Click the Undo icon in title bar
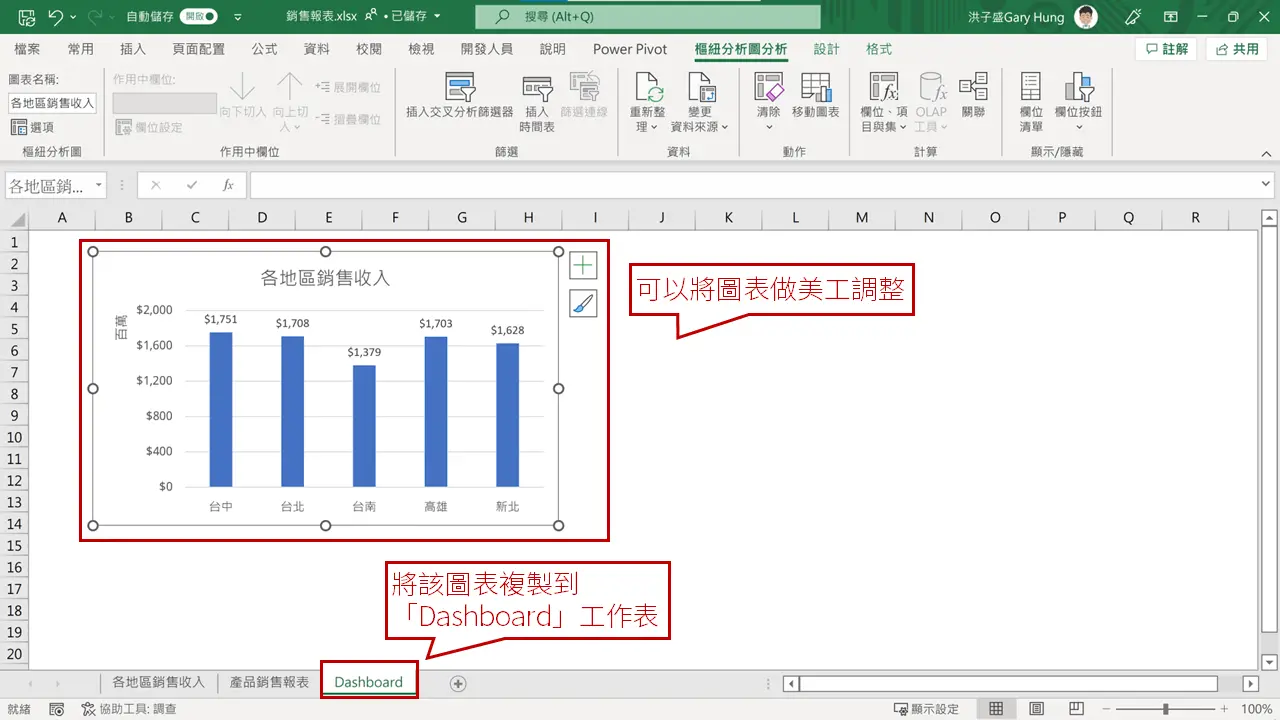Image resolution: width=1280 pixels, height=720 pixels. pyautogui.click(x=56, y=17)
